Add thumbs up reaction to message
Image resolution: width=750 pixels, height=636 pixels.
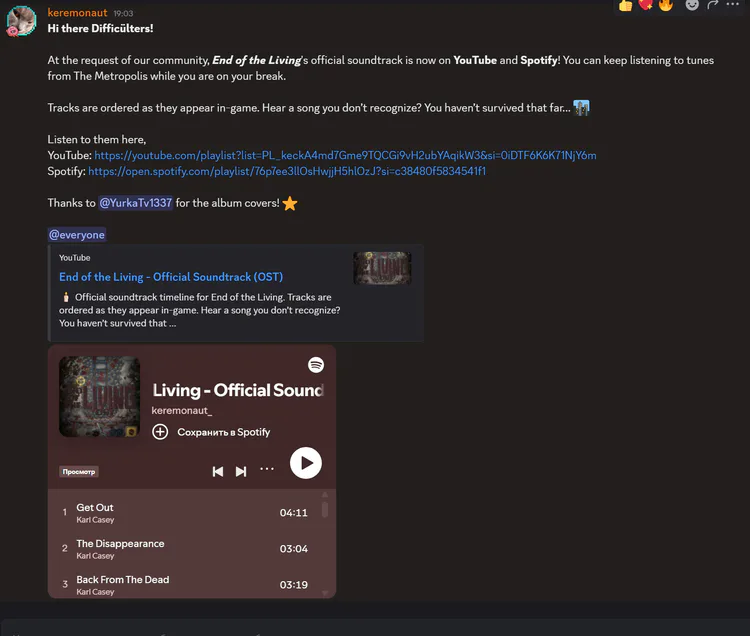[626, 5]
